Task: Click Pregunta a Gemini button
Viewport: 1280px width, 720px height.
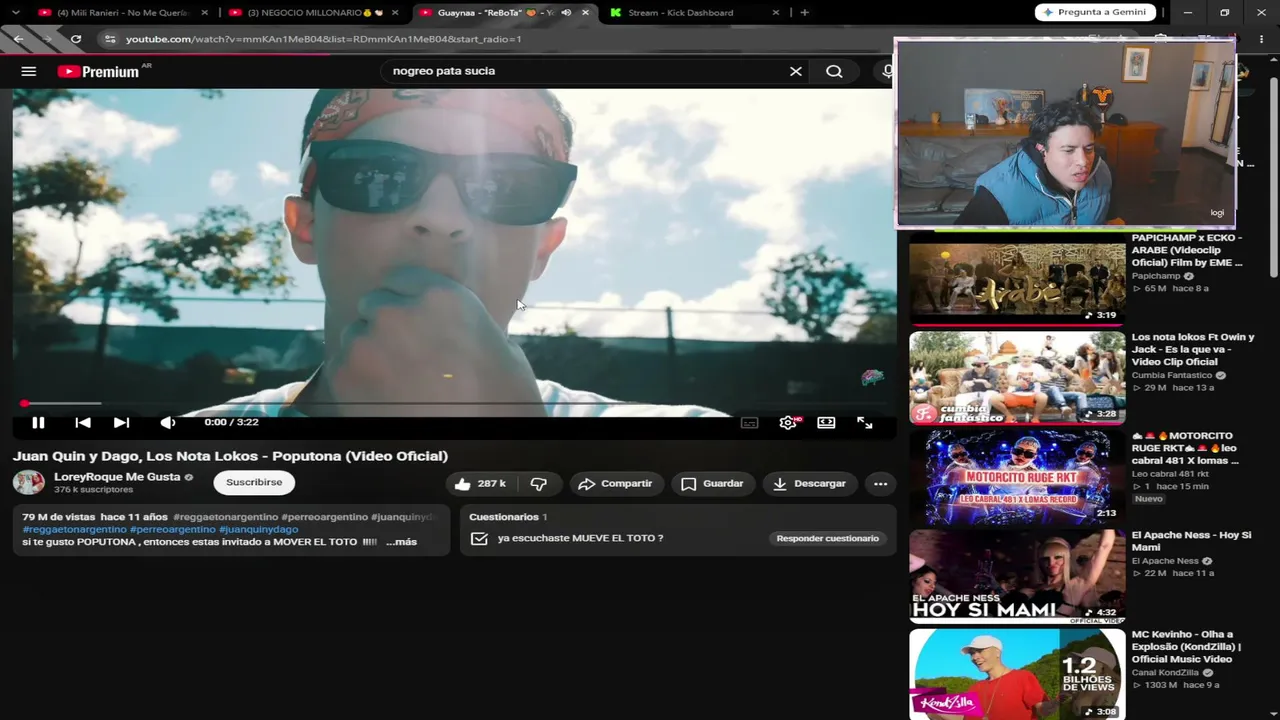Action: point(1096,12)
